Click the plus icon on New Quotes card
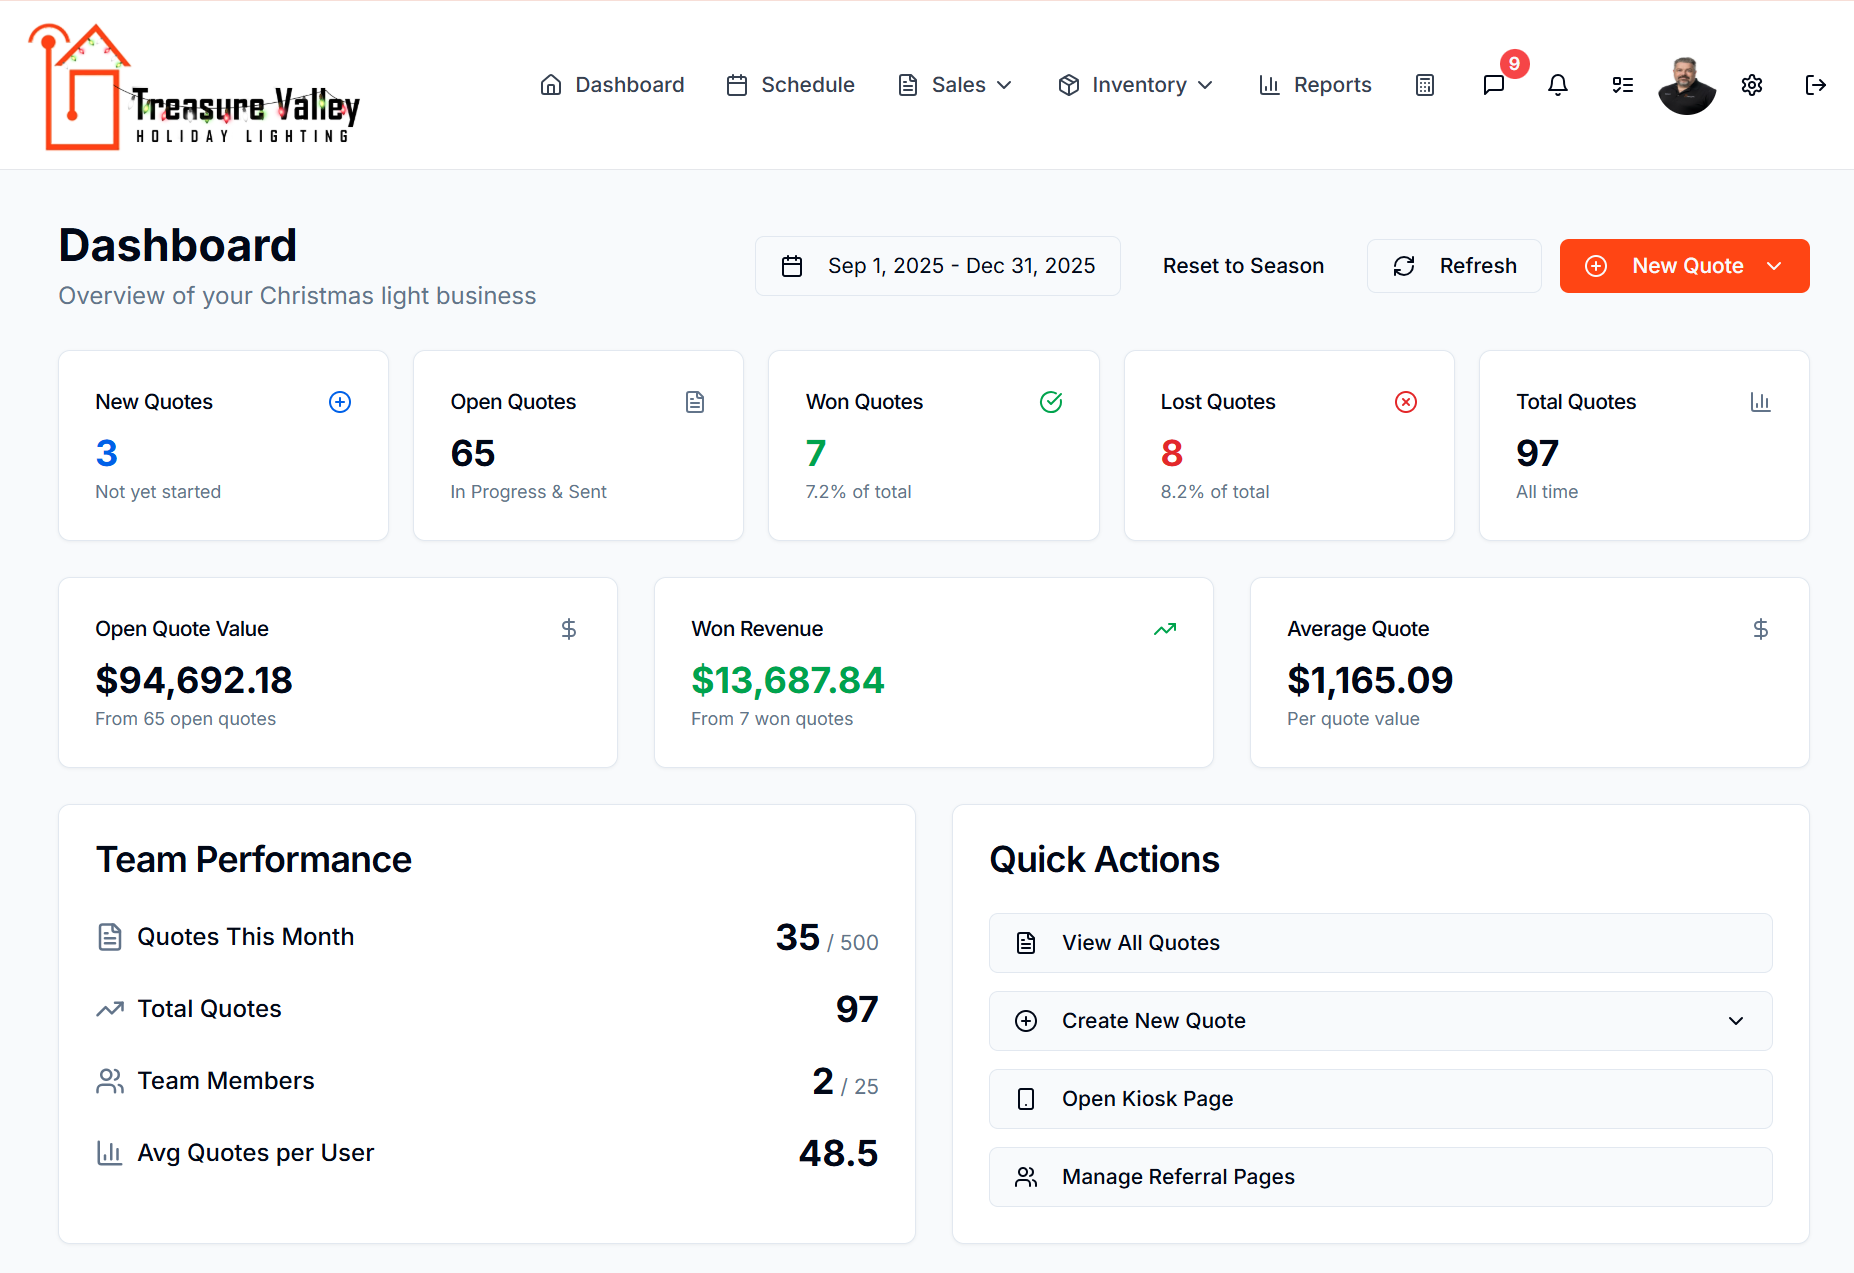This screenshot has width=1854, height=1273. [340, 402]
